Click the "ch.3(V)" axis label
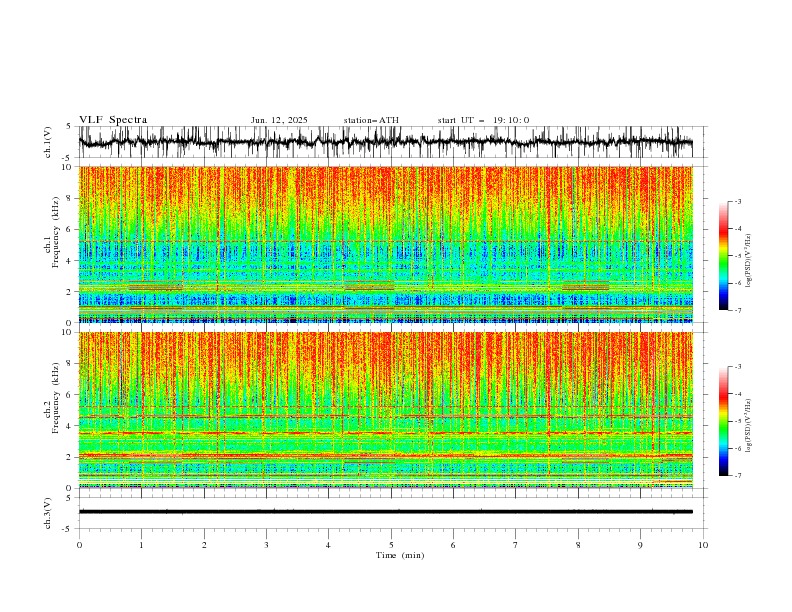This screenshot has width=792, height=612. [48, 513]
